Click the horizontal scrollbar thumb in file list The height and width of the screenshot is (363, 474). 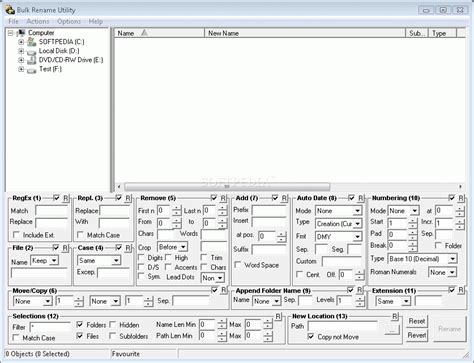pyautogui.click(x=227, y=186)
